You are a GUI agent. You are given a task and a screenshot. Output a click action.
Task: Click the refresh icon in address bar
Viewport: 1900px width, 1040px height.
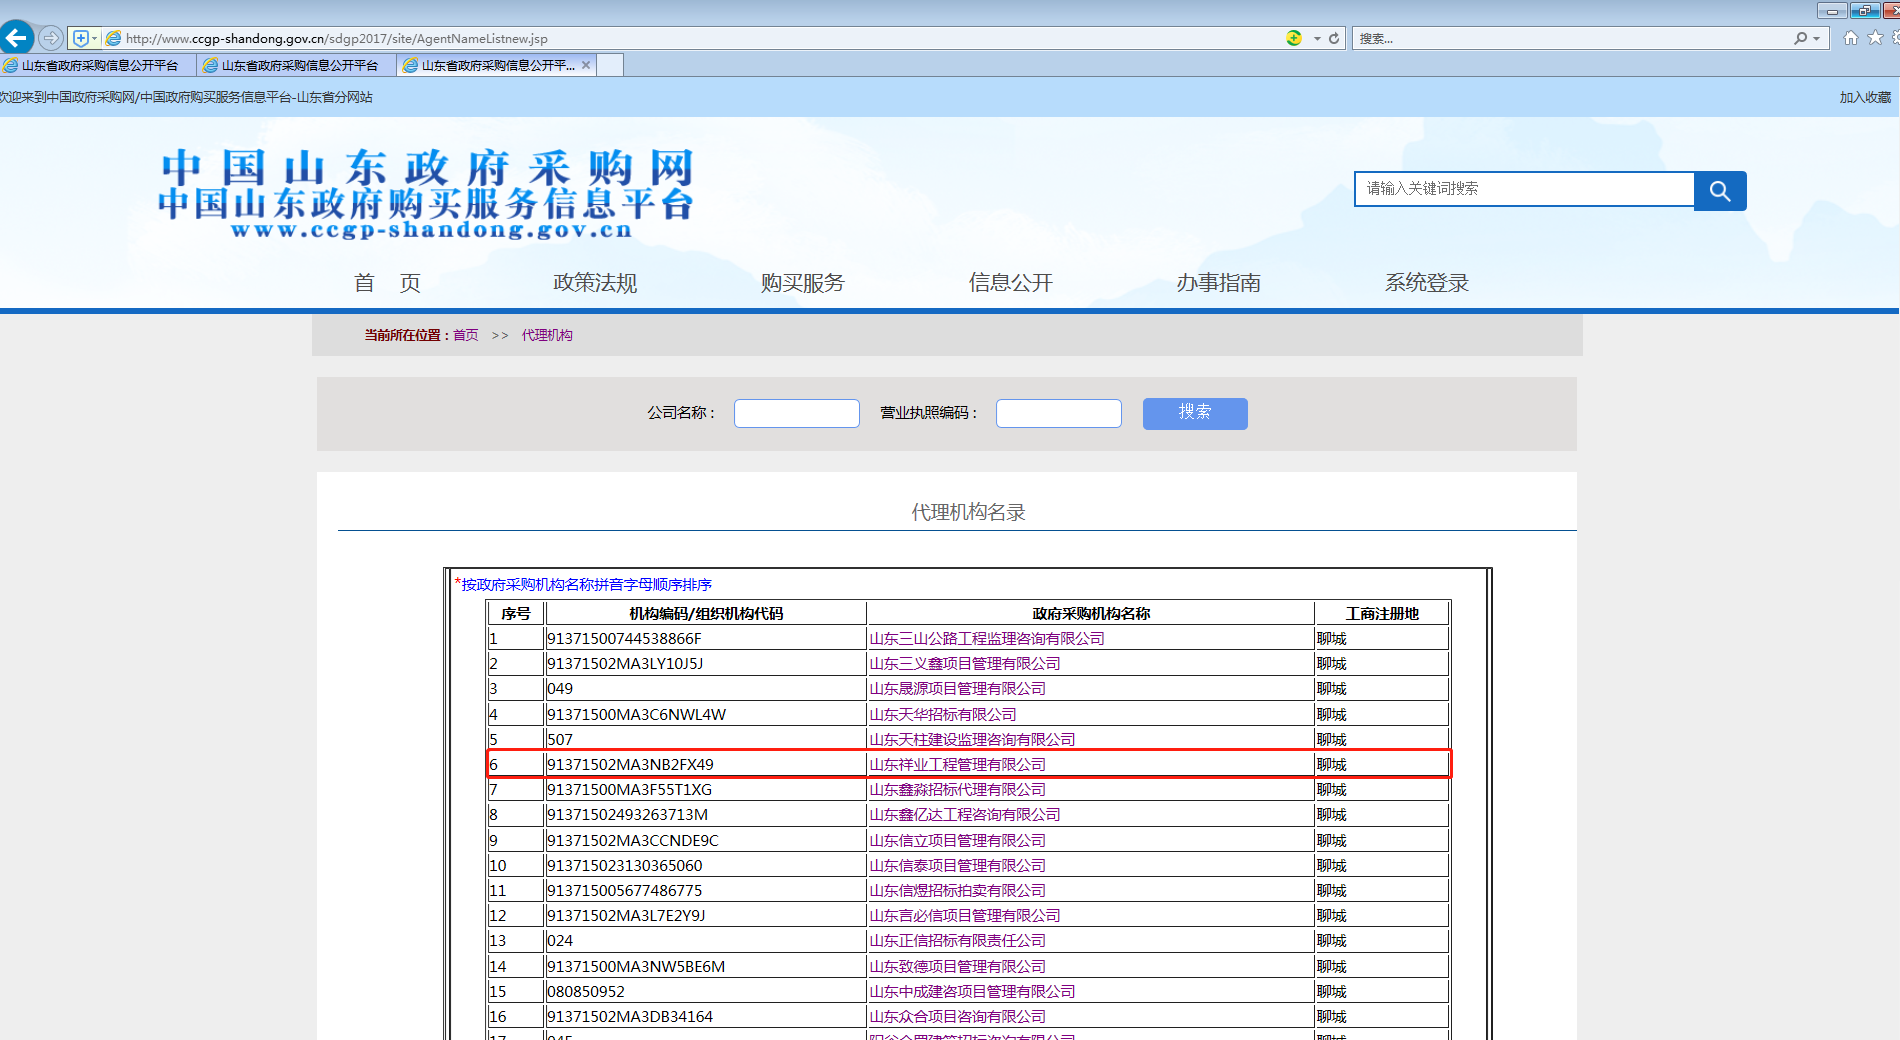(1334, 38)
